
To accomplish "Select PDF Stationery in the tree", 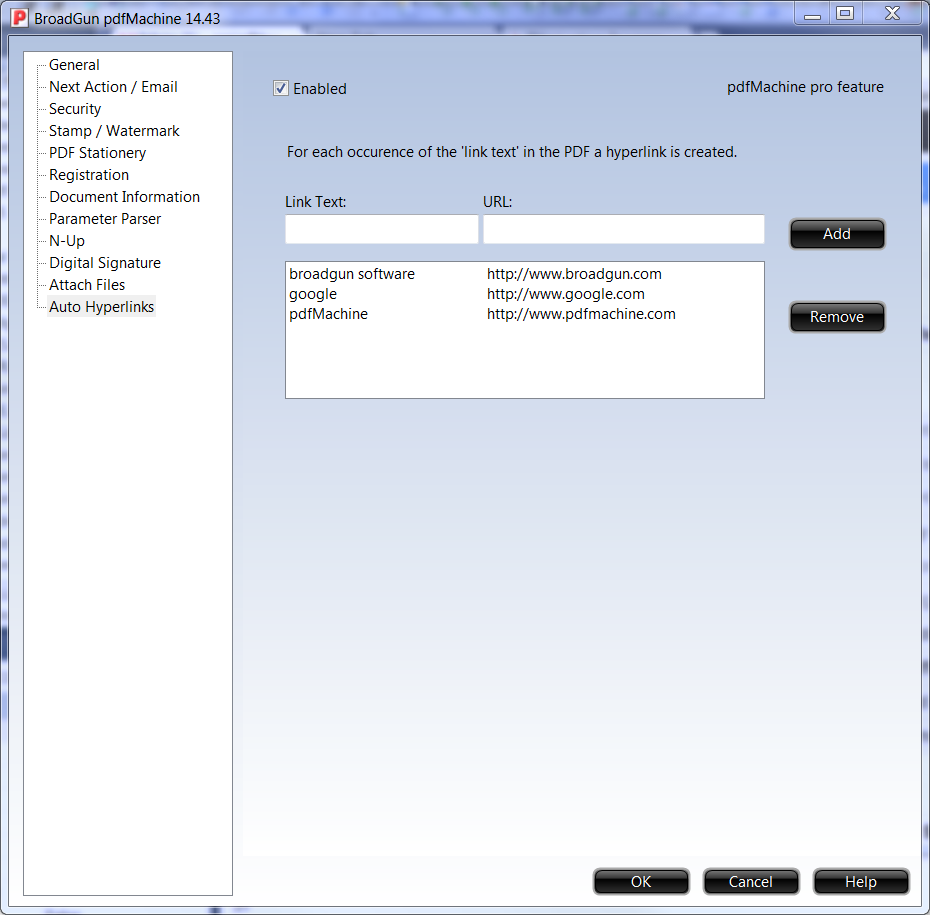I will [x=97, y=153].
